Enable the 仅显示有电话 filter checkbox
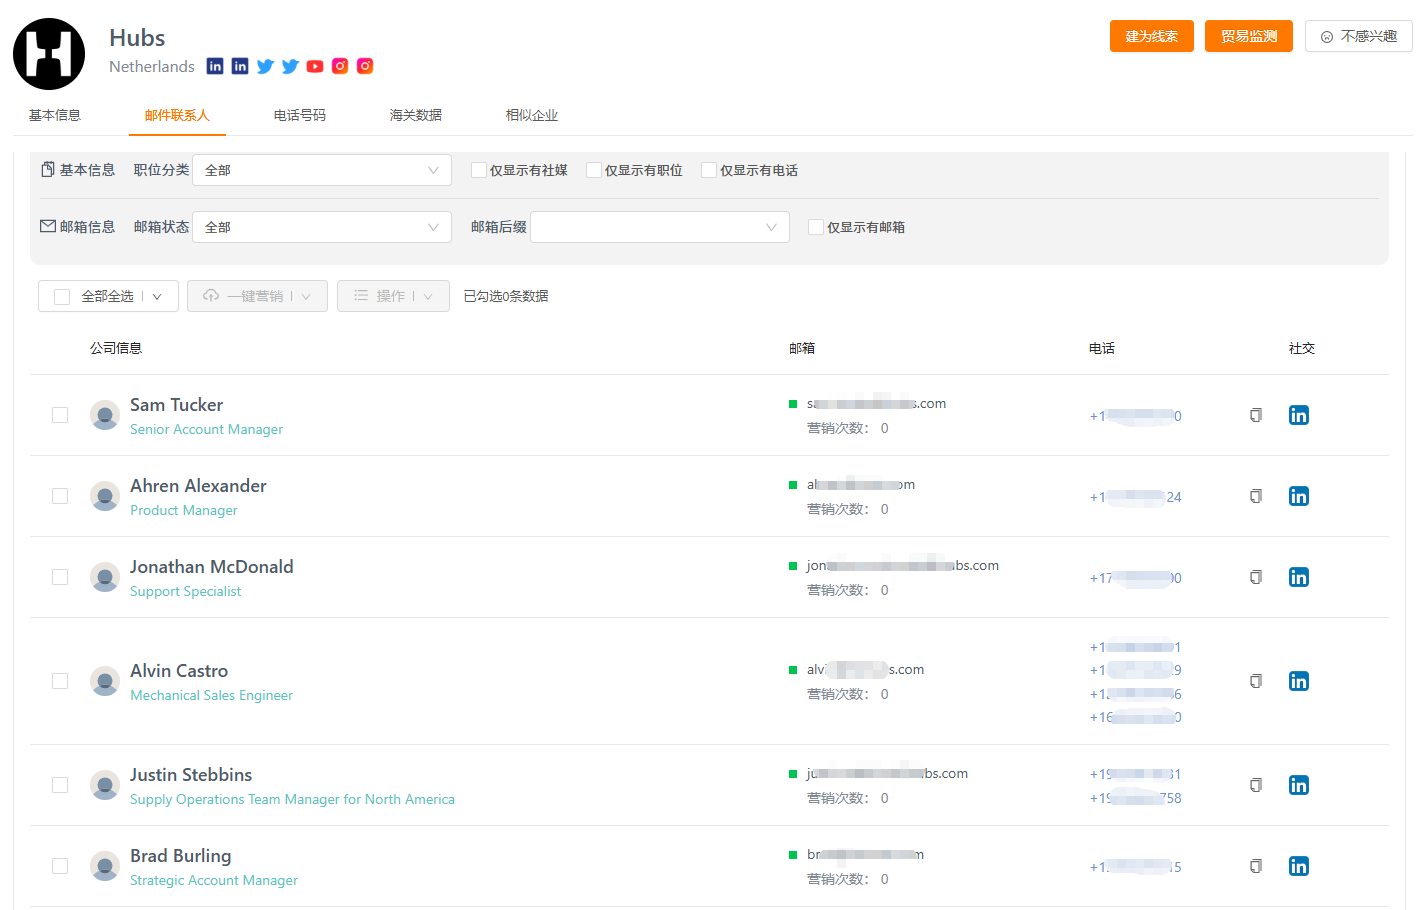Screen dimensions: 1419x910 [x=709, y=170]
